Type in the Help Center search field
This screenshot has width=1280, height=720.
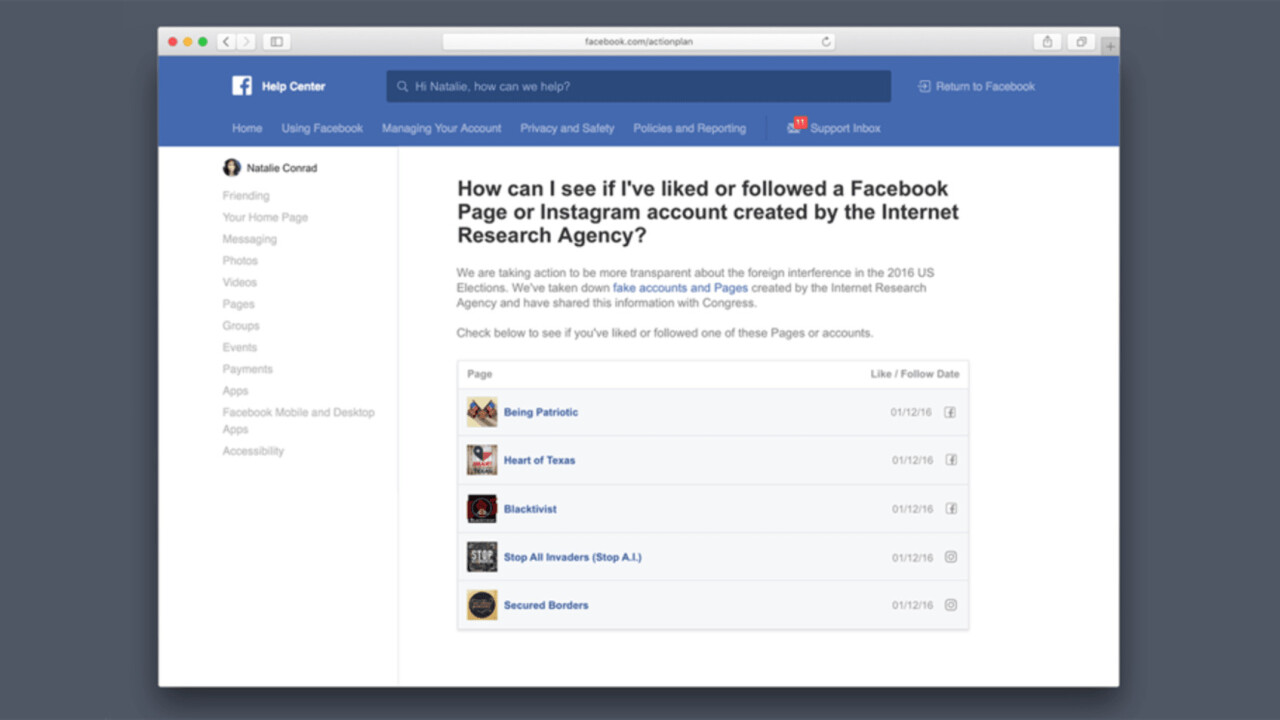point(640,87)
